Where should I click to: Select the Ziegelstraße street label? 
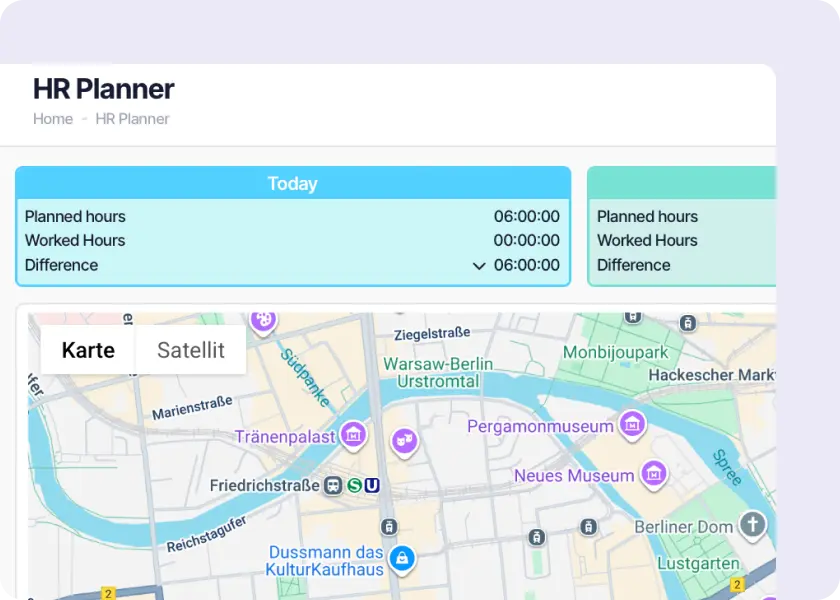432,334
